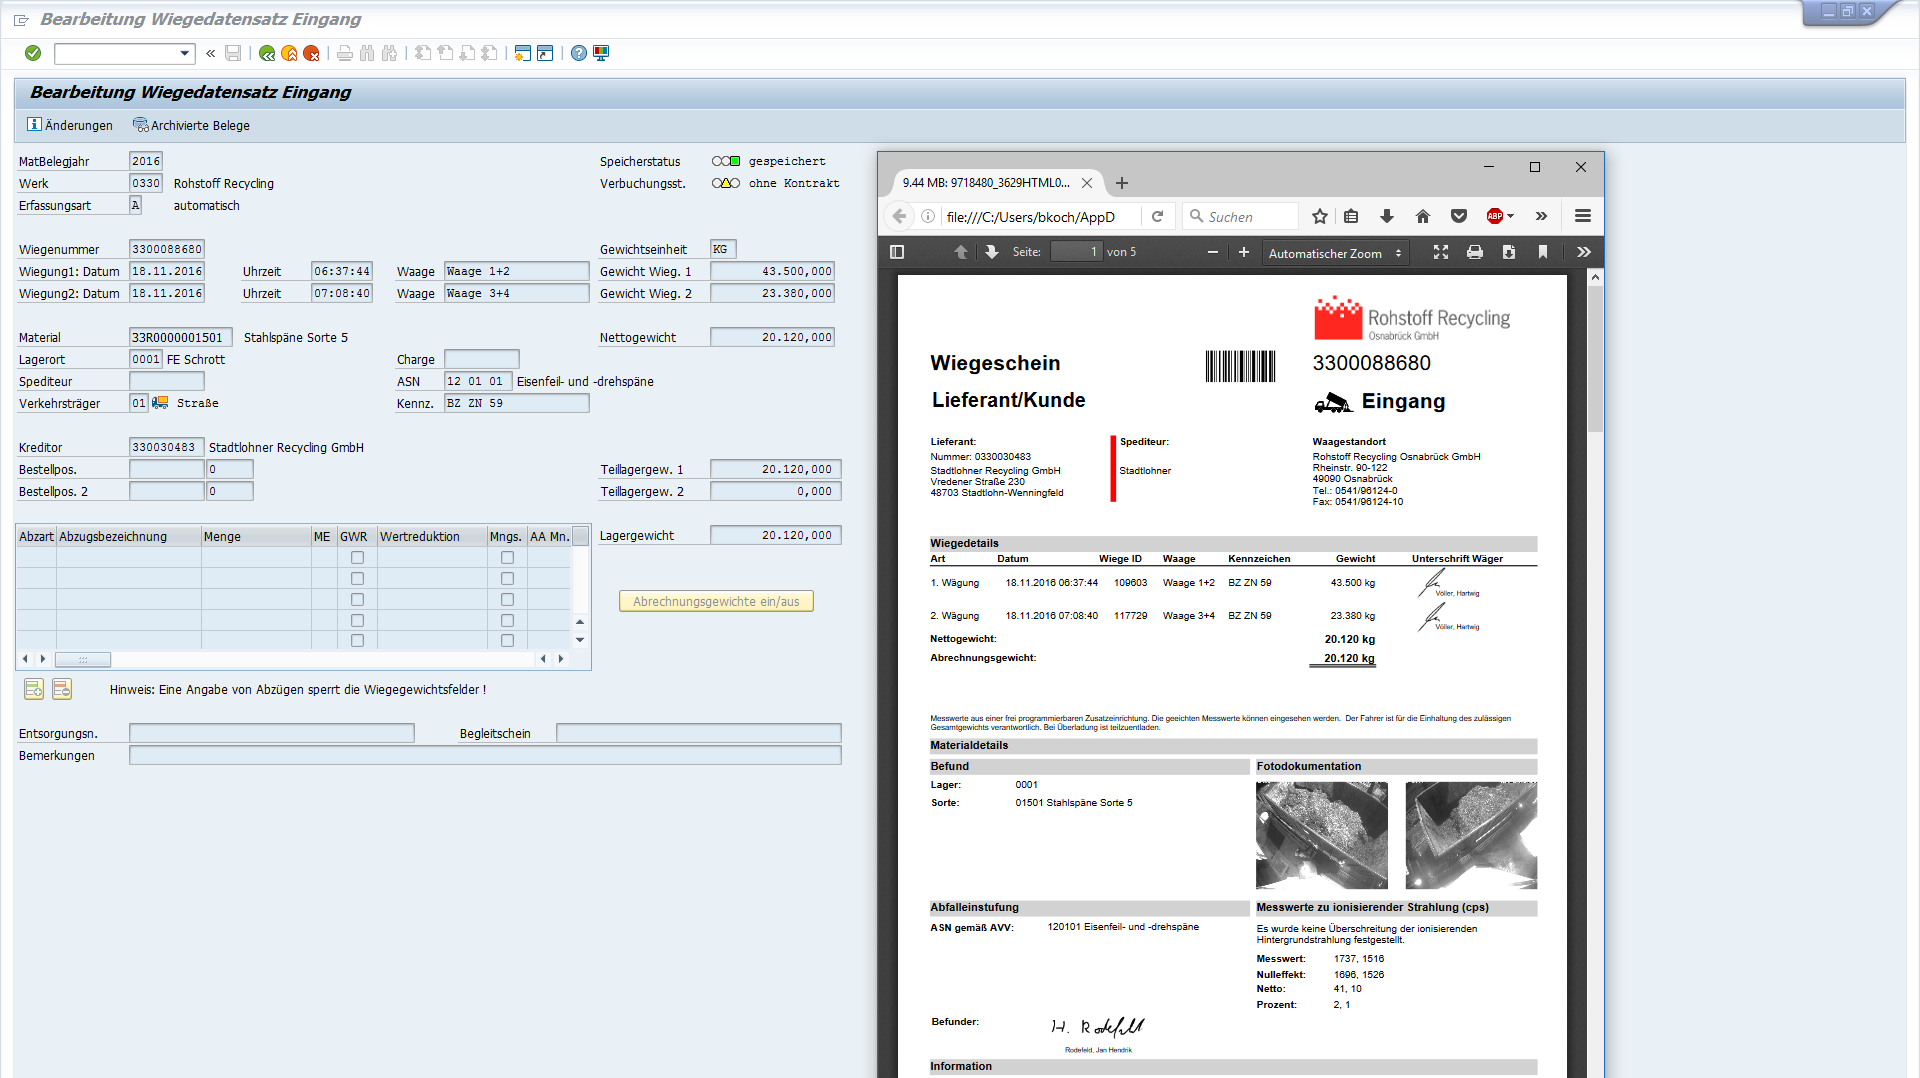Open the SAP command field dropdown
1920x1078 pixels.
click(x=185, y=53)
